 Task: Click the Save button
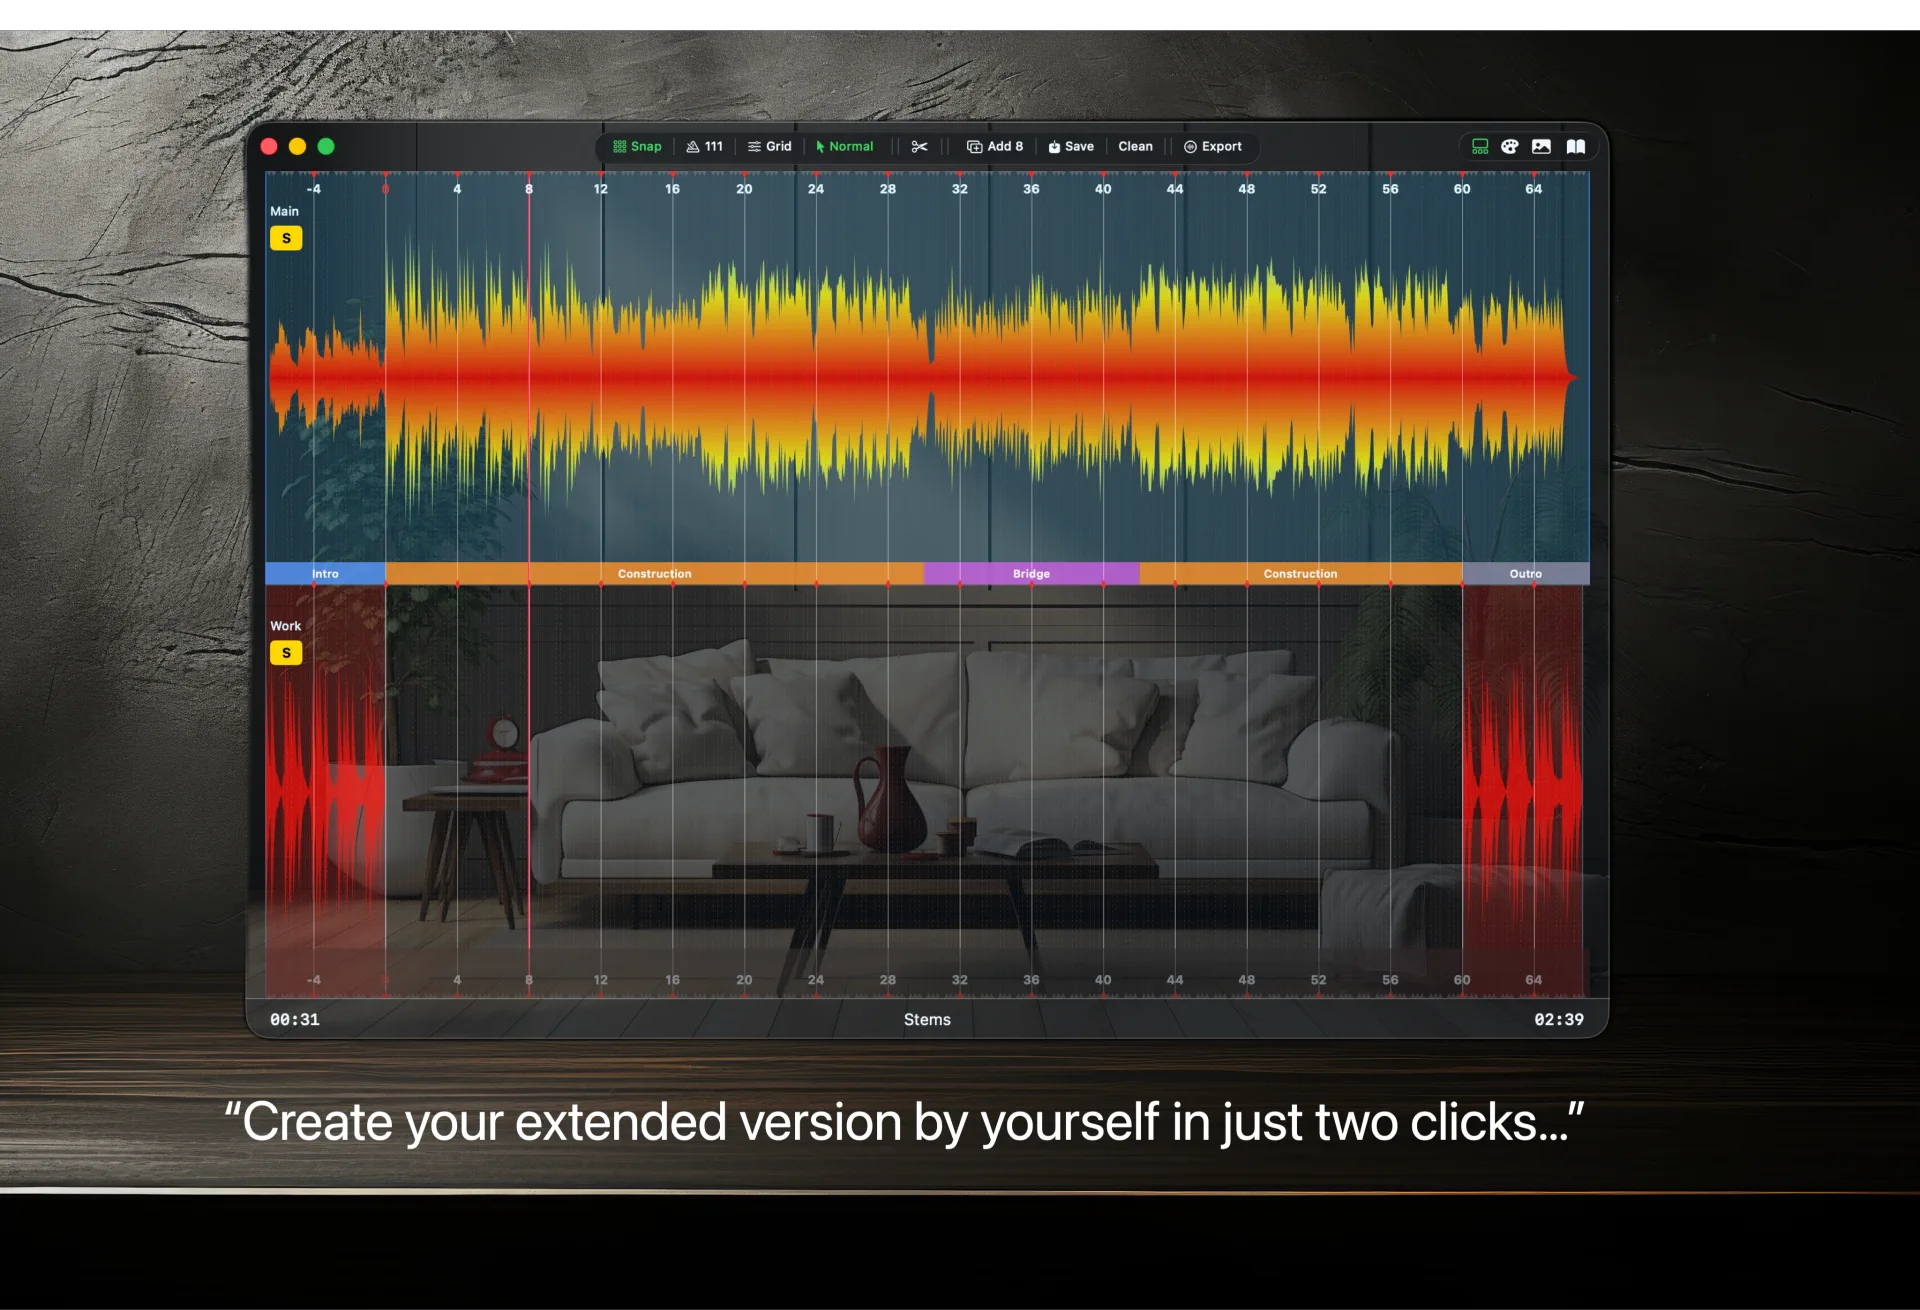click(x=1070, y=146)
